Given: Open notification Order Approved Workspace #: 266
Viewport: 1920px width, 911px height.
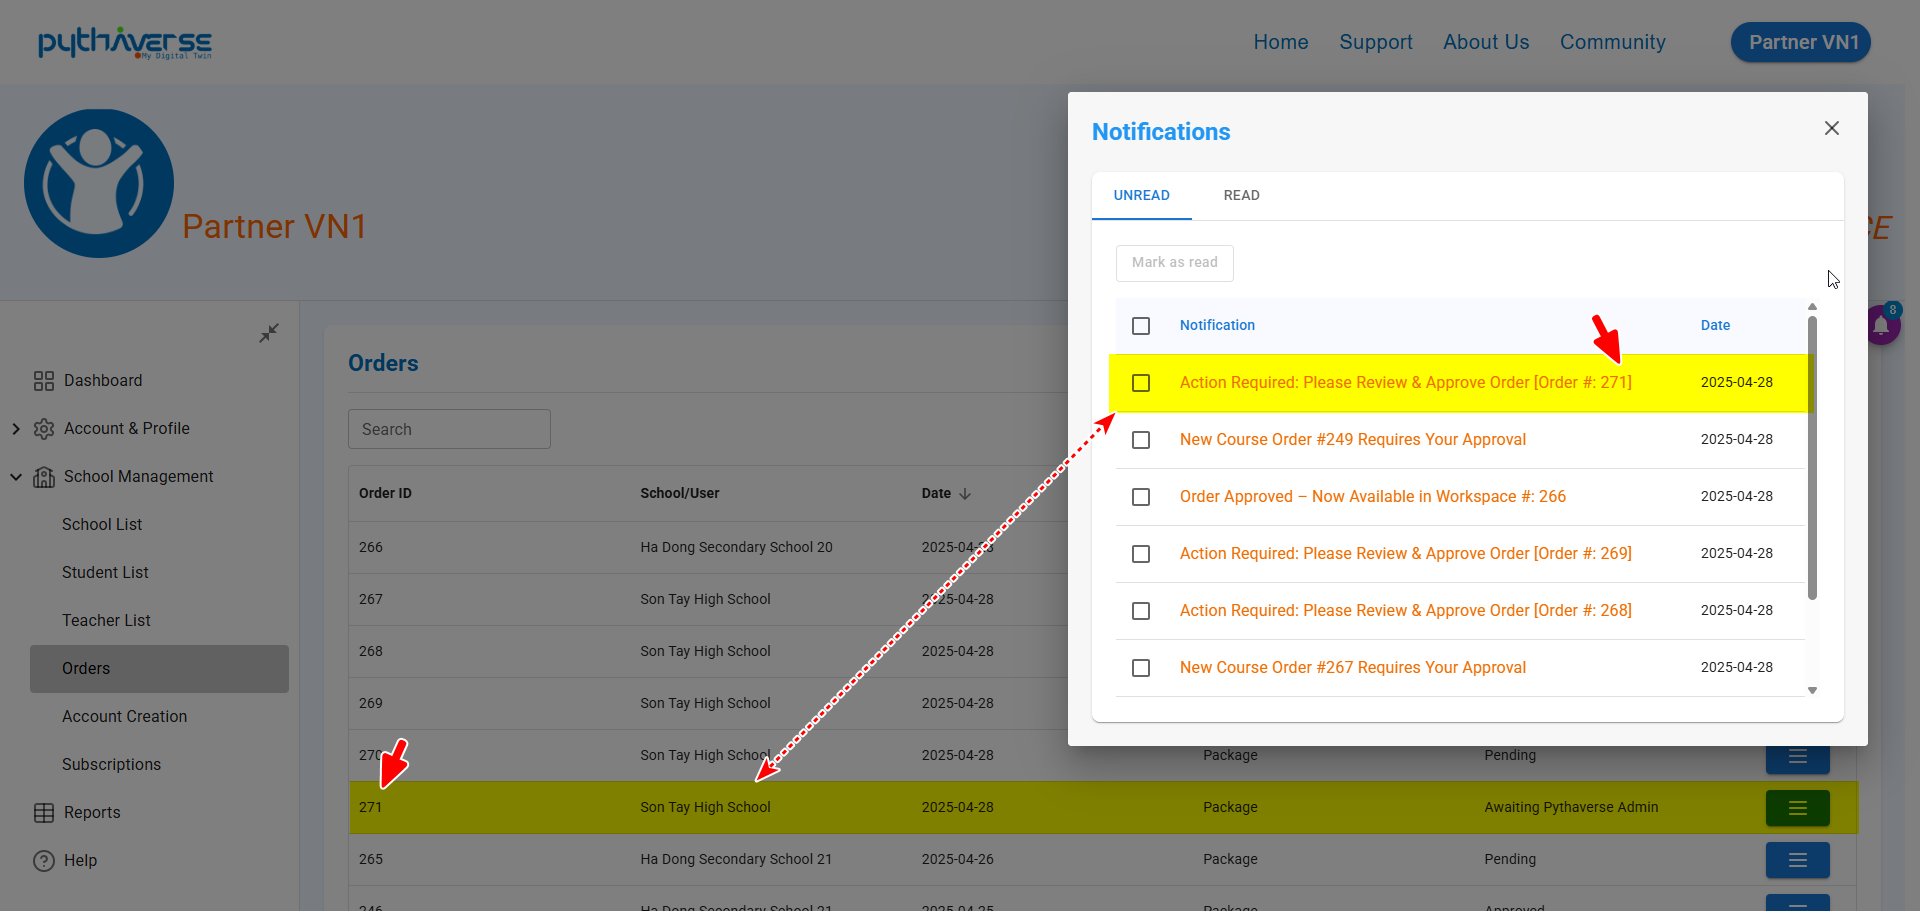Looking at the screenshot, I should coord(1373,497).
